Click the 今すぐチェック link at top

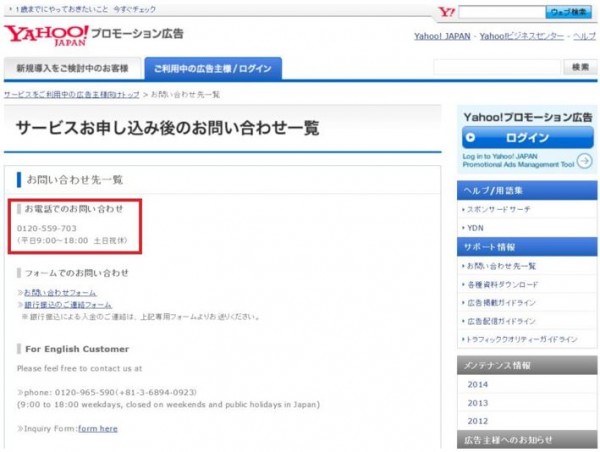pos(134,10)
